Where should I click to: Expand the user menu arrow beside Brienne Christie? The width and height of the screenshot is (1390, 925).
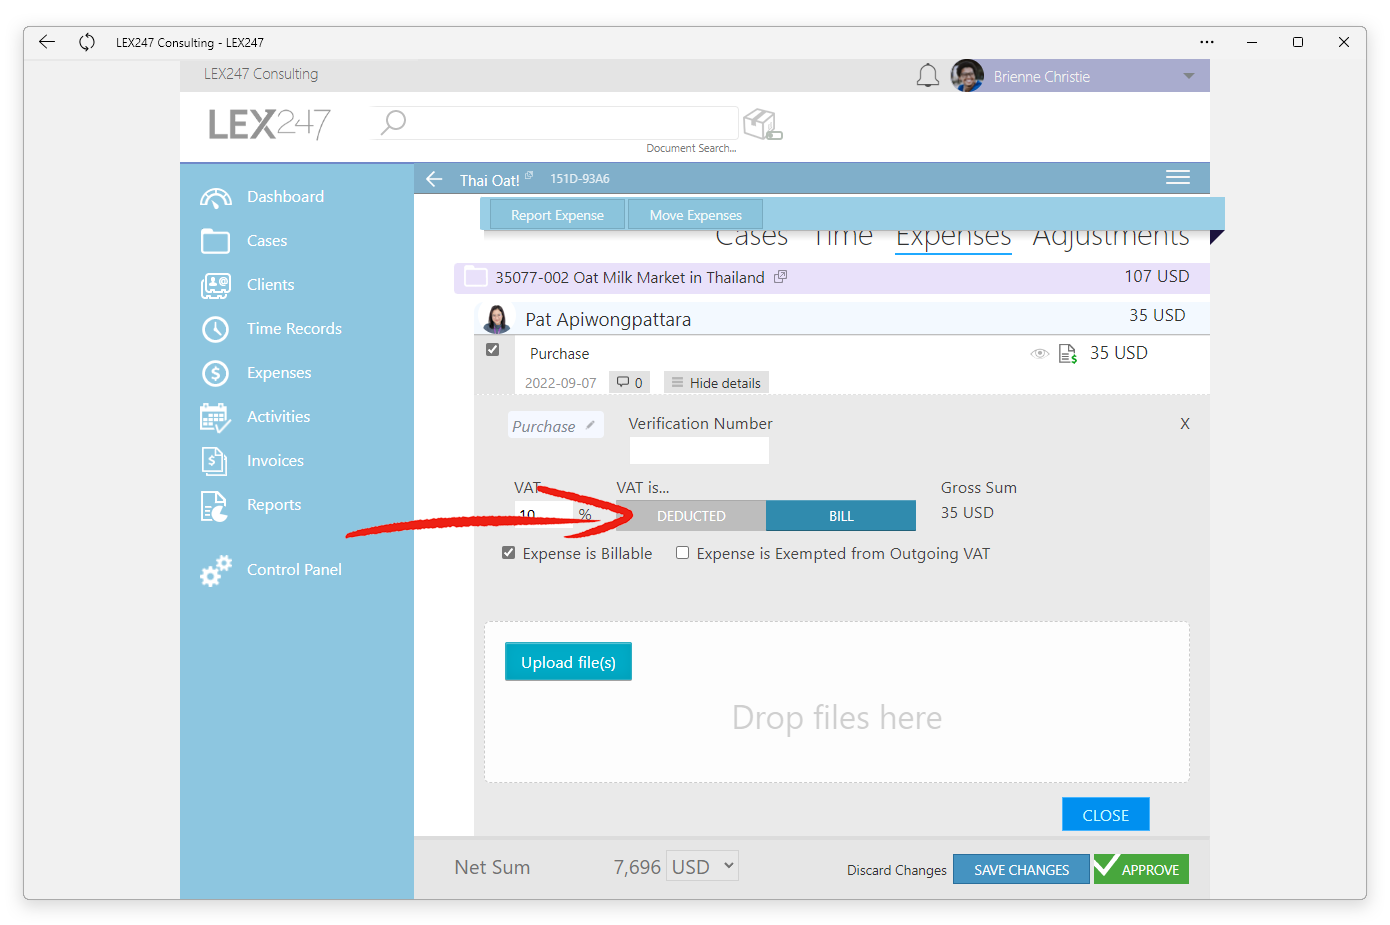(x=1189, y=76)
